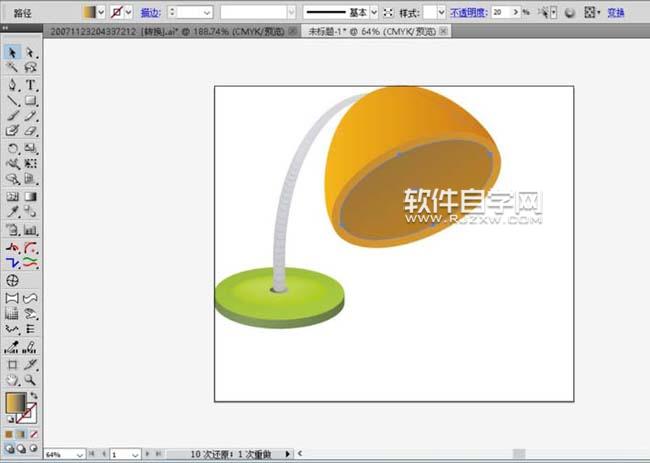Select the Rectangle tool
This screenshot has width=650, height=463.
click(30, 100)
